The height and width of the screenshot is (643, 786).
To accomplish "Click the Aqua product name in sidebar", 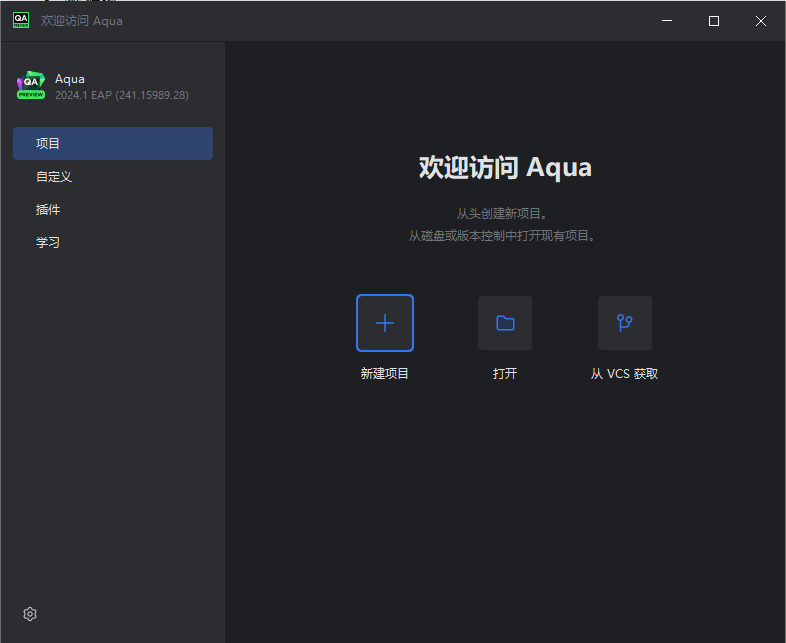I will point(70,79).
